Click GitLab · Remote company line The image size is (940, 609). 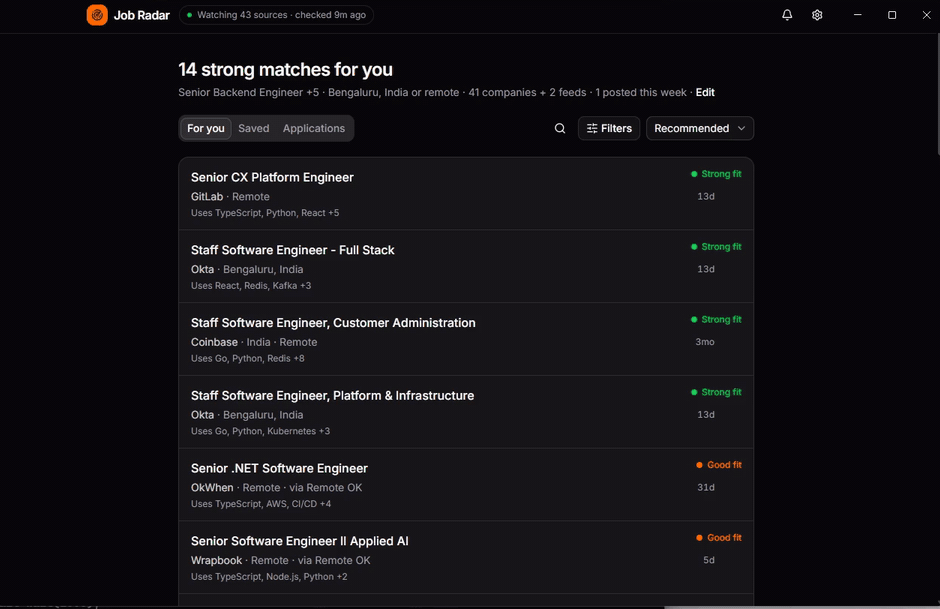[x=230, y=197]
